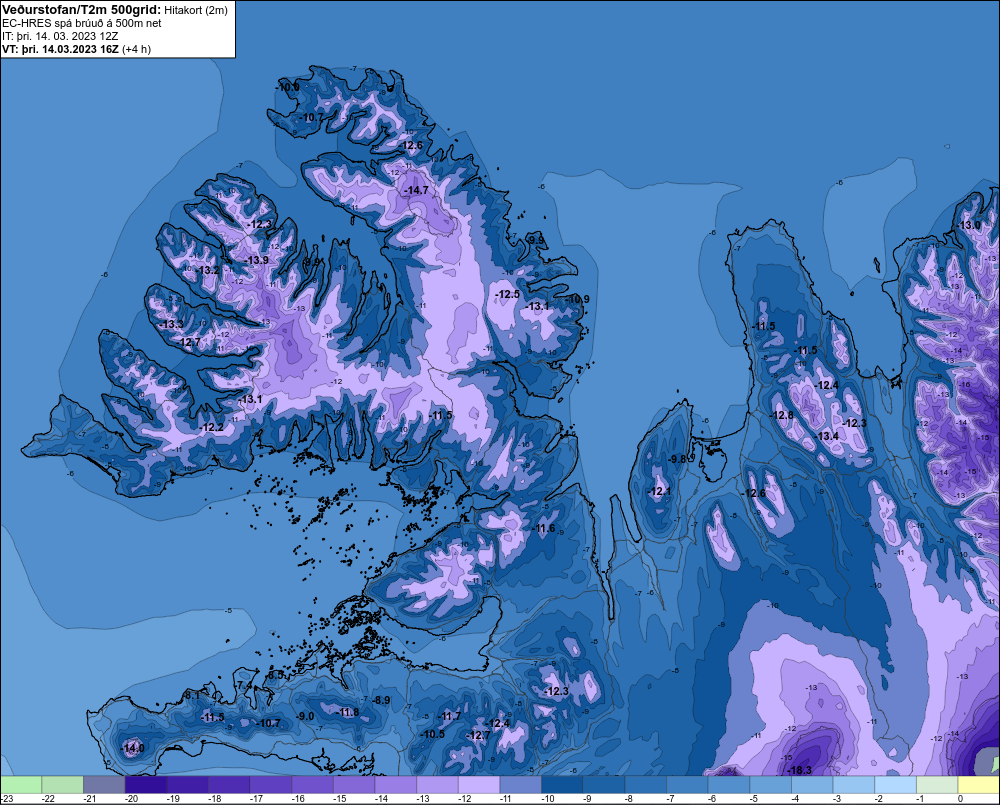
Task: Click the -13 legend scale label
Action: pos(423,799)
